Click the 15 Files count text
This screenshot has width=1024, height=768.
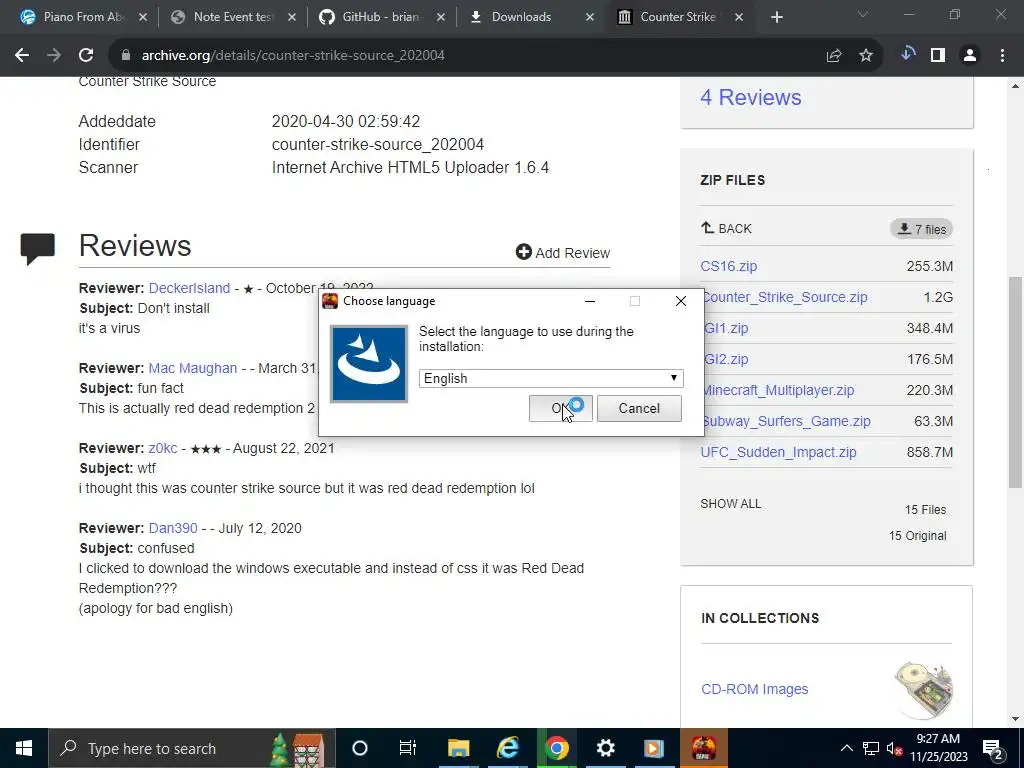tap(925, 509)
